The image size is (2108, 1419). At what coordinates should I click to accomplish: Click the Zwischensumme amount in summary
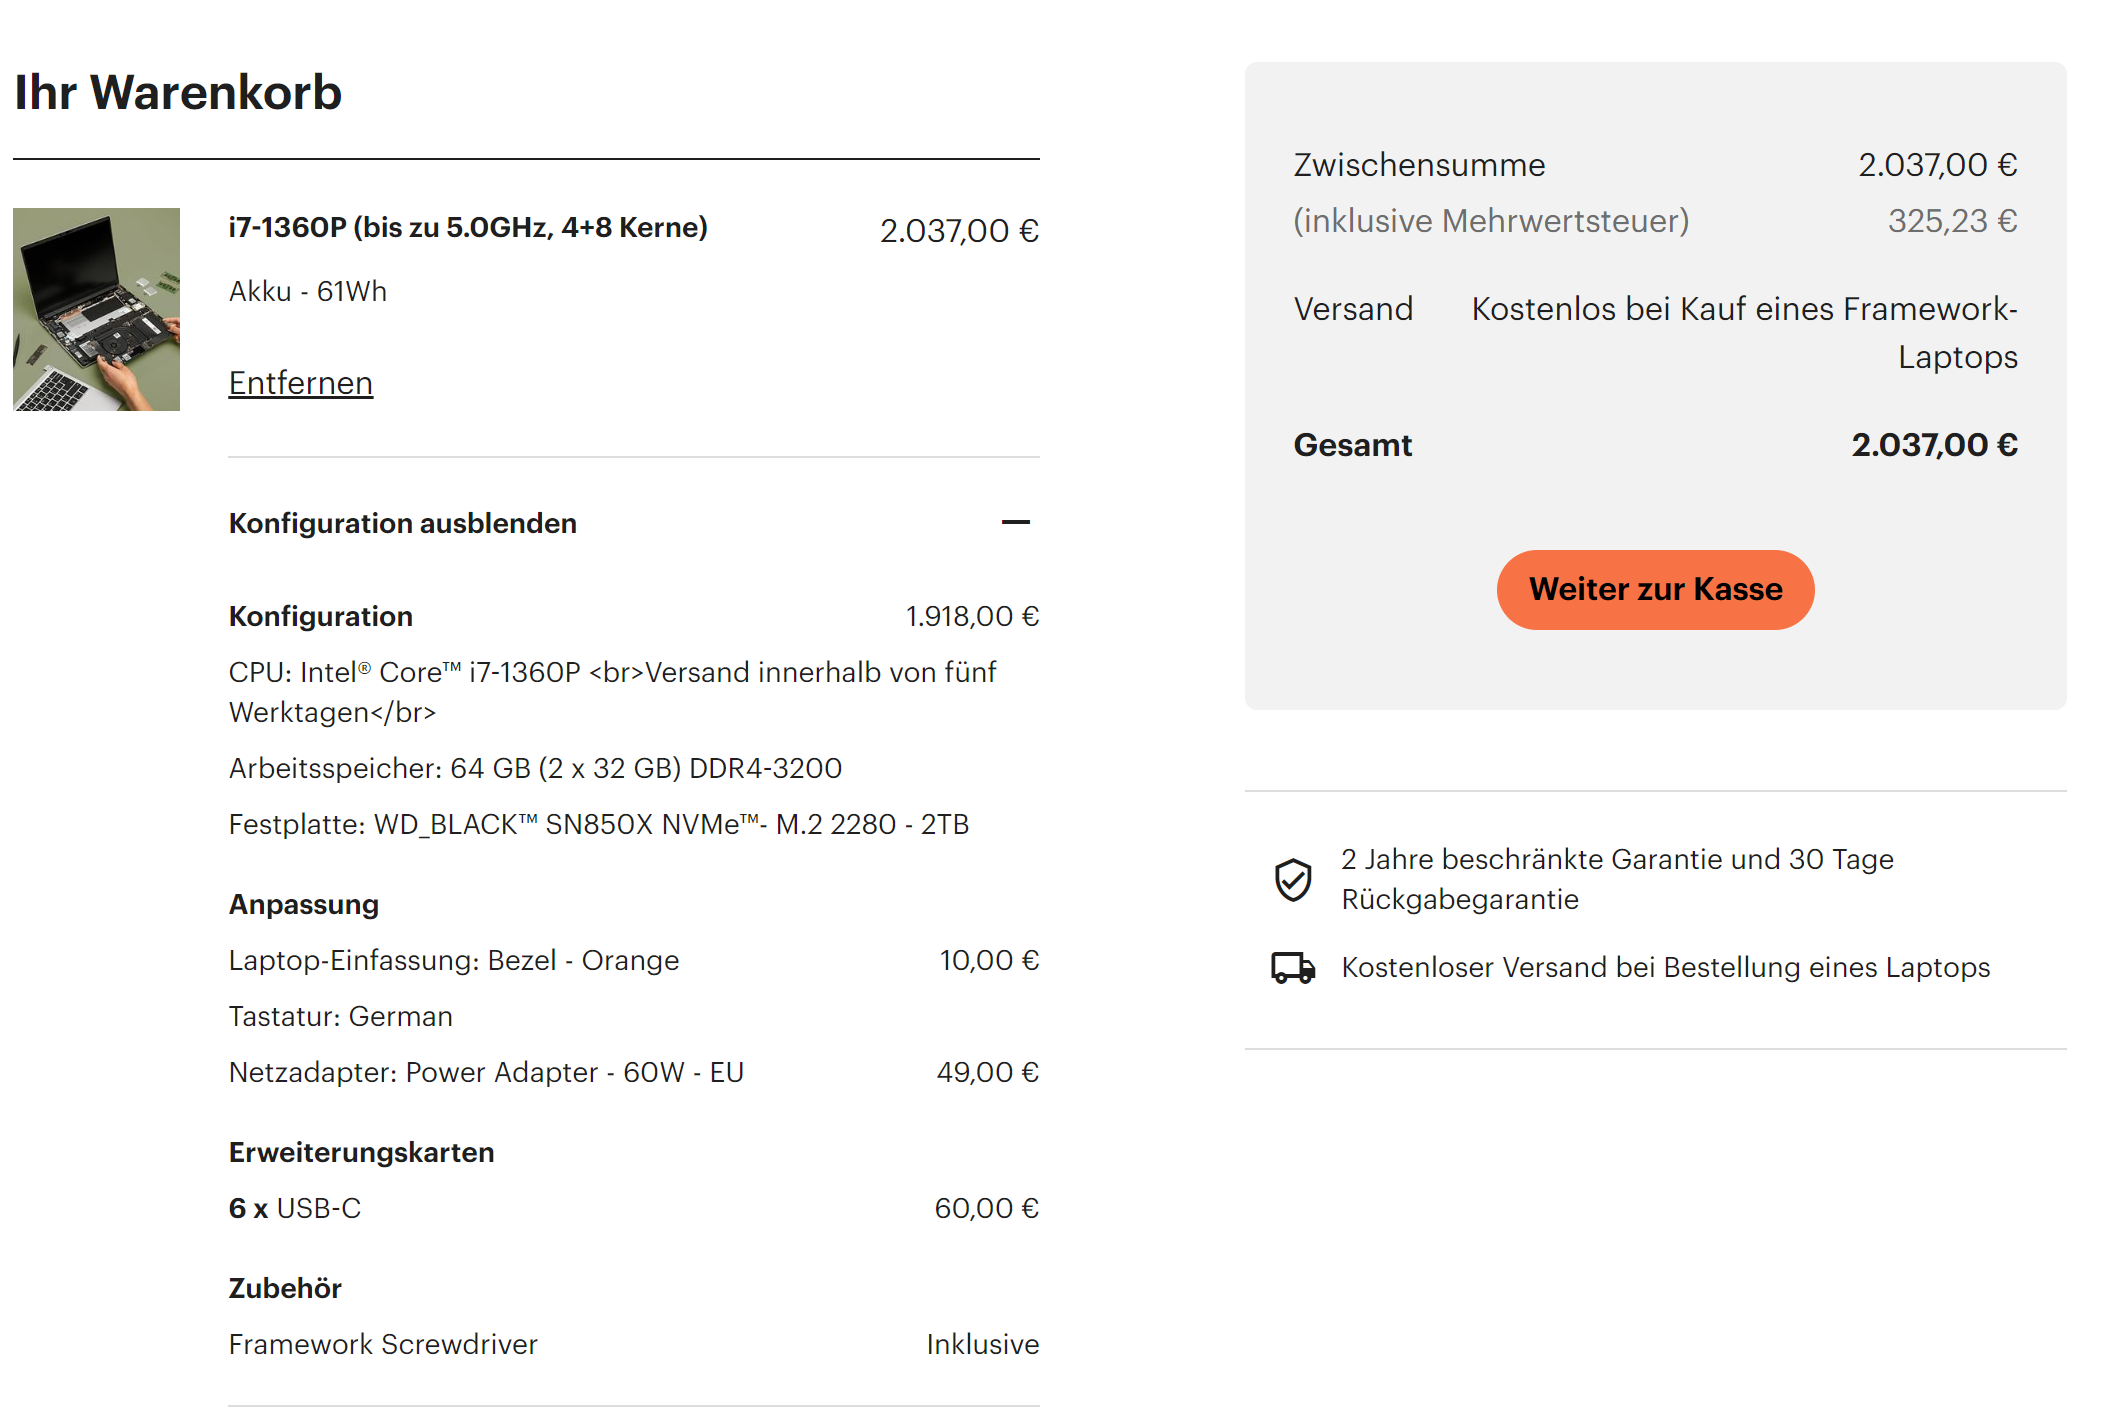click(1937, 165)
